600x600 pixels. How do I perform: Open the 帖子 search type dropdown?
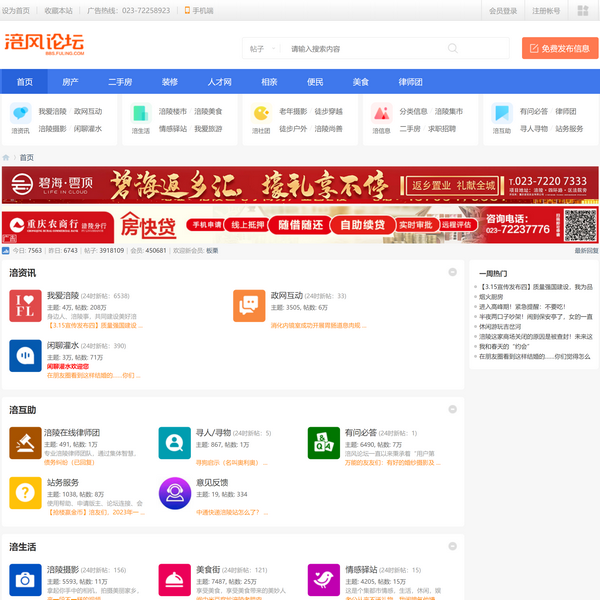[x=262, y=48]
